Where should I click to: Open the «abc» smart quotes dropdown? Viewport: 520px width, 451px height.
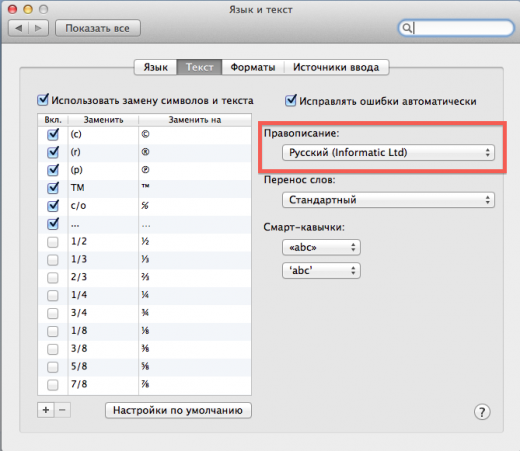tap(321, 247)
